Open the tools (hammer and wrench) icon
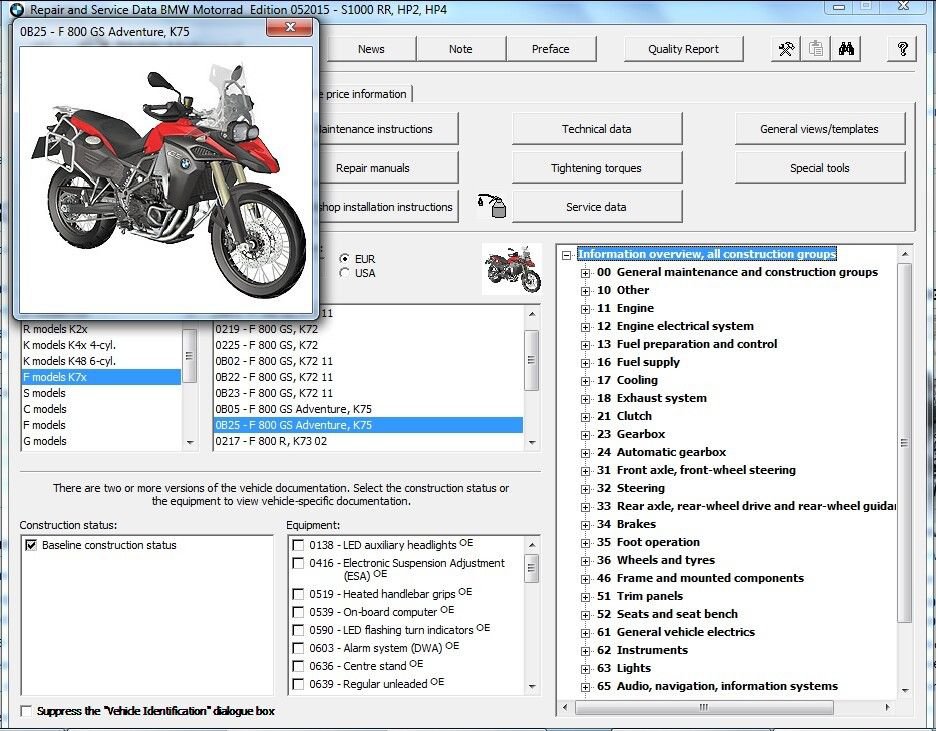This screenshot has height=731, width=936. (786, 49)
